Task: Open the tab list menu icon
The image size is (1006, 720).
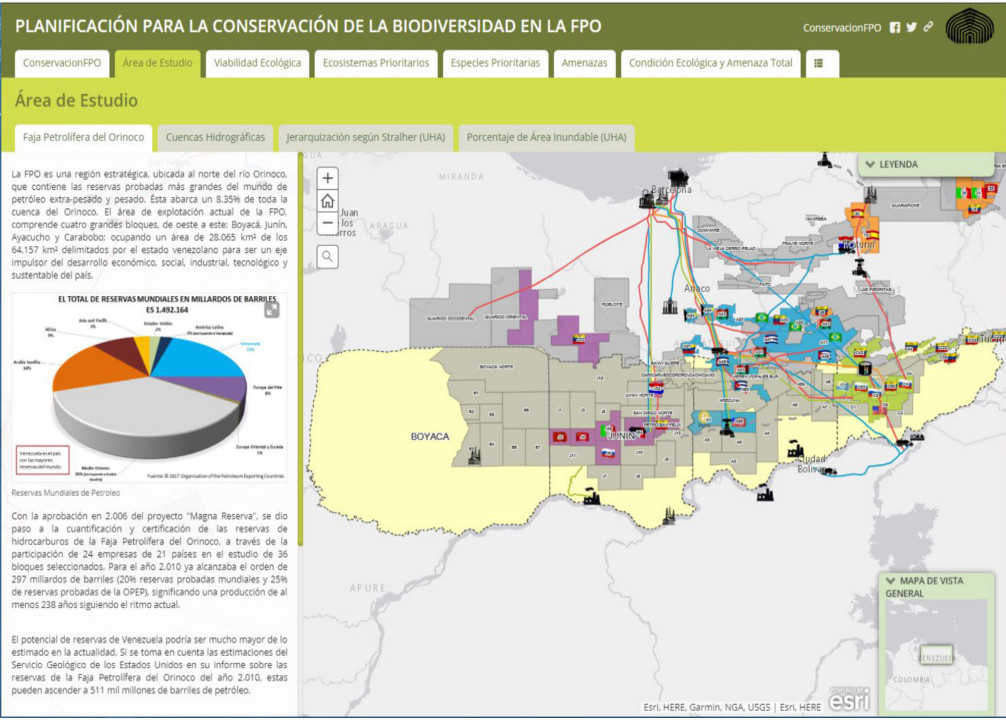Action: (819, 63)
